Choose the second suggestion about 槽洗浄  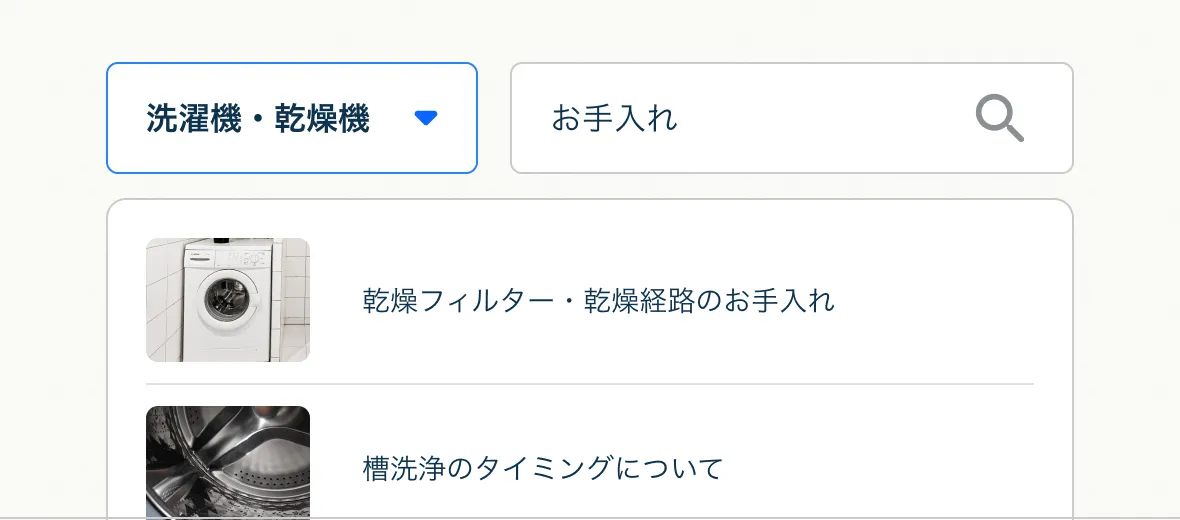[x=590, y=463]
